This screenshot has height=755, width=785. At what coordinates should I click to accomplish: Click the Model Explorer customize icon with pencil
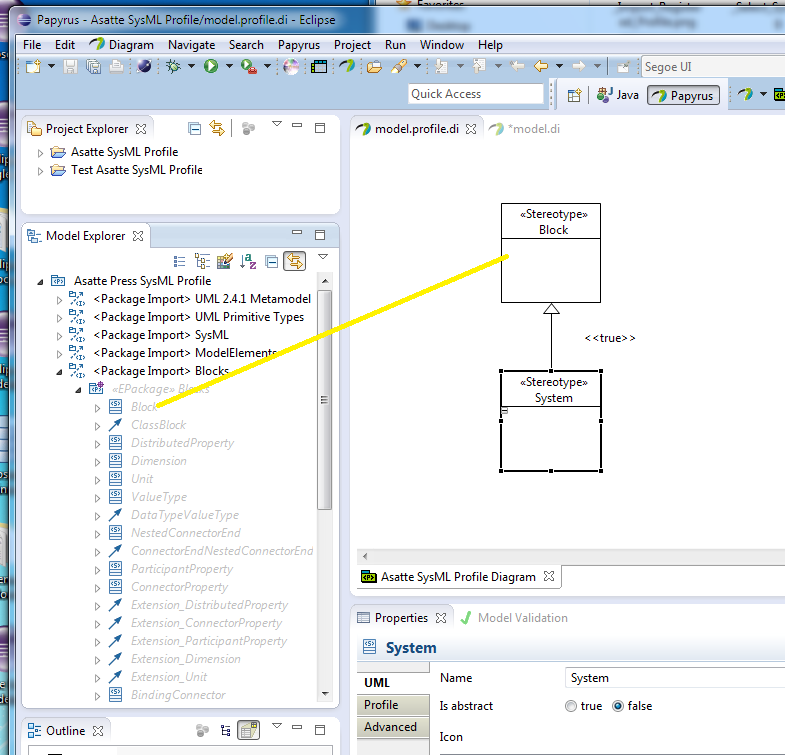(x=225, y=261)
